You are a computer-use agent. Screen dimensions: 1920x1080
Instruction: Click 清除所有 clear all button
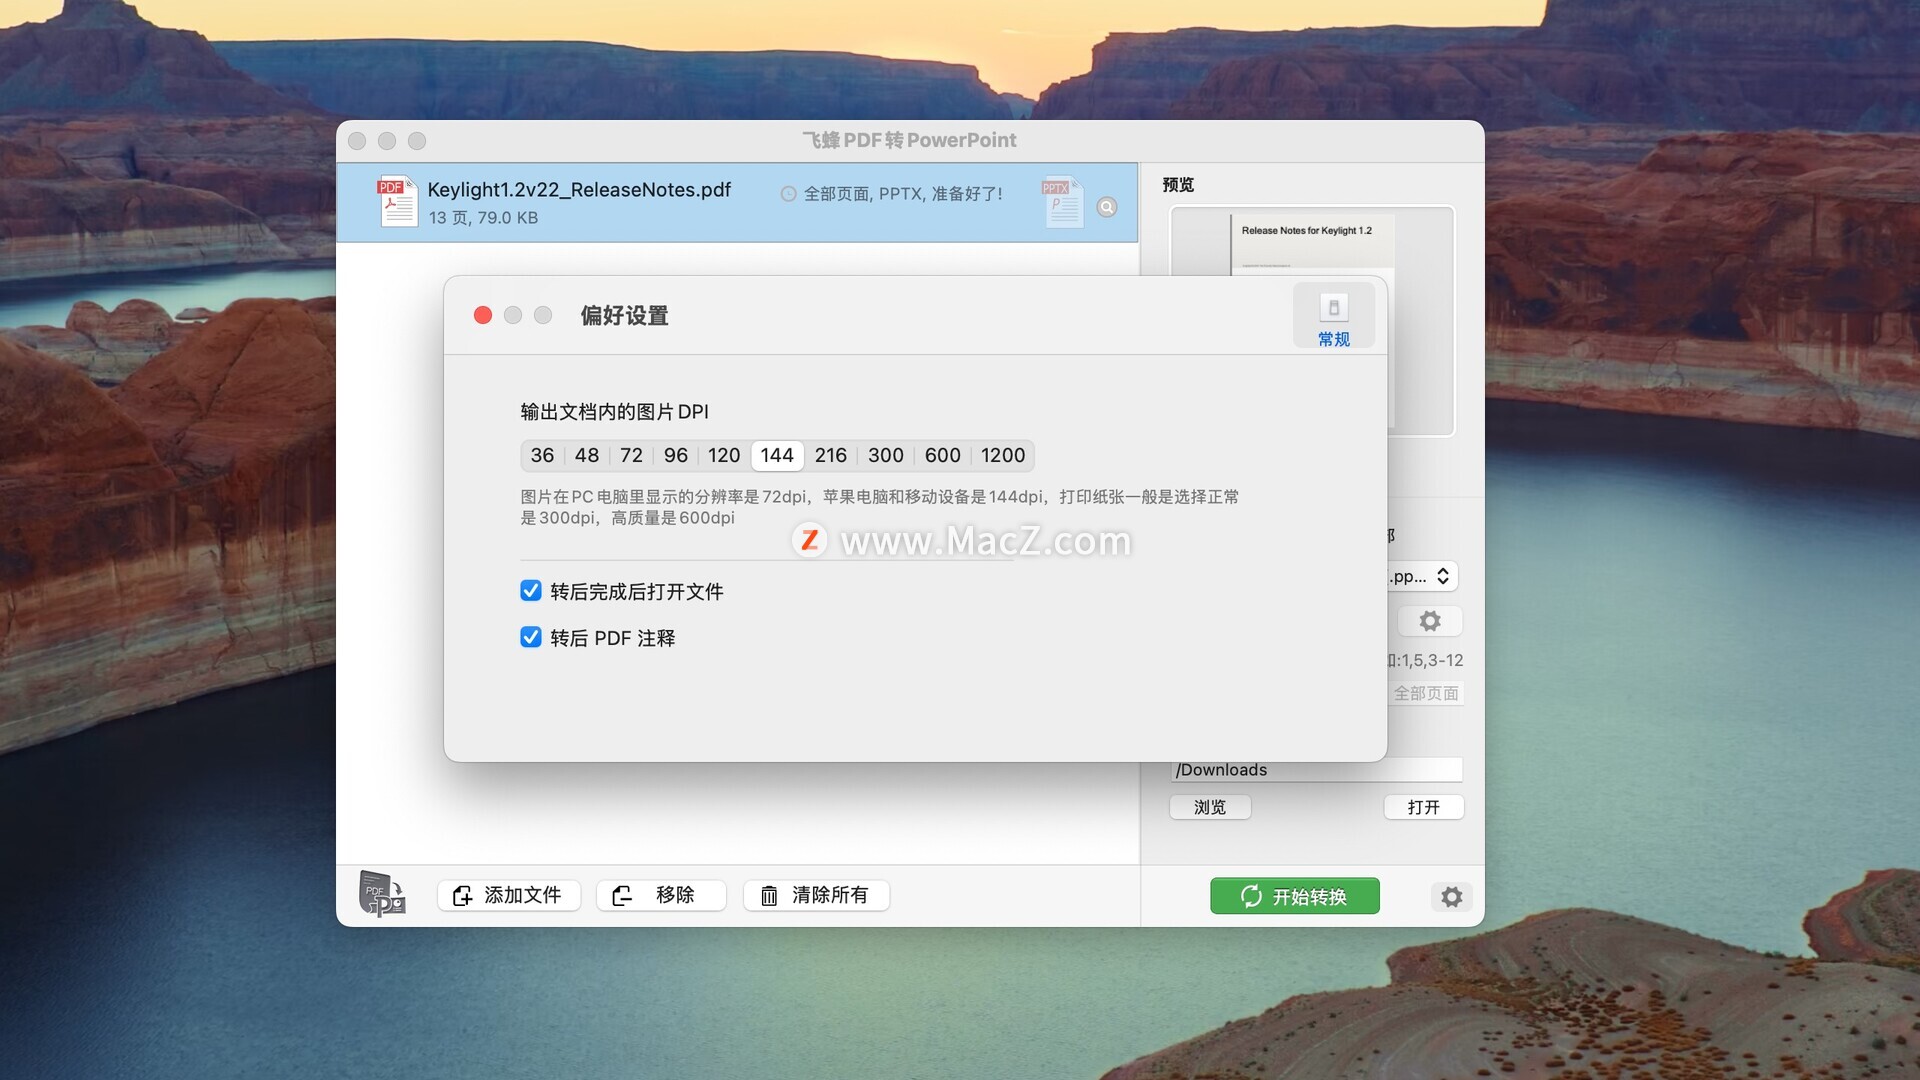coord(816,895)
